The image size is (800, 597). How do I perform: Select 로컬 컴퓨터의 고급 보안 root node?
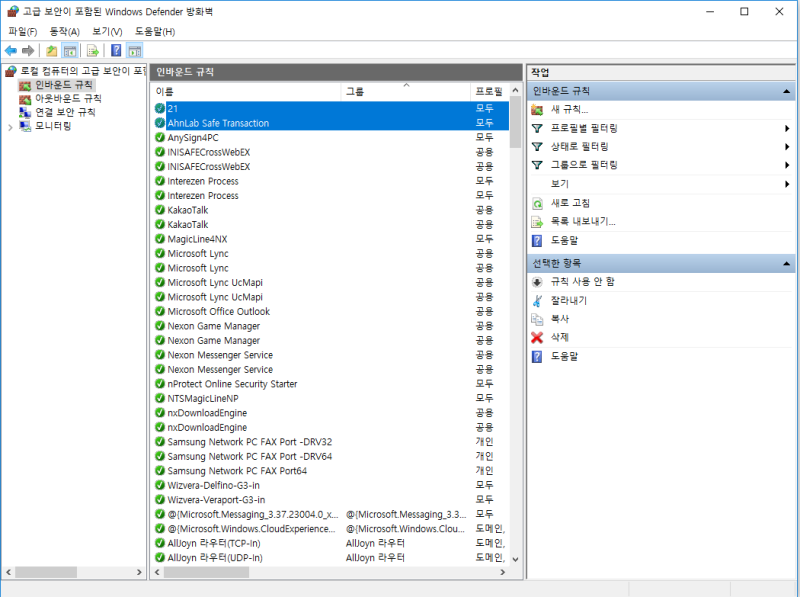click(x=83, y=71)
